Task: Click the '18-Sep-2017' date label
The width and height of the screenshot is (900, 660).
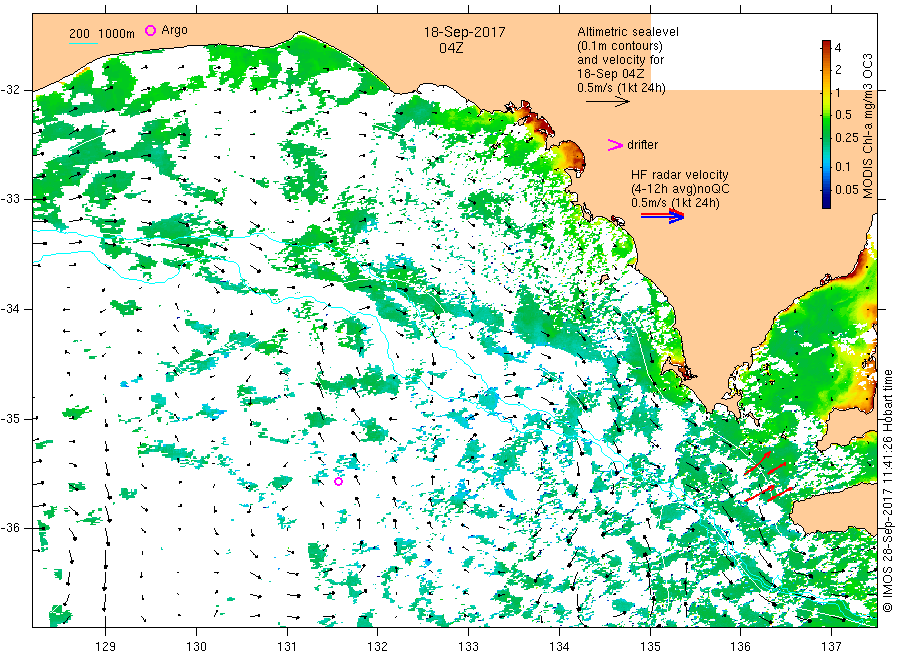Action: [464, 32]
